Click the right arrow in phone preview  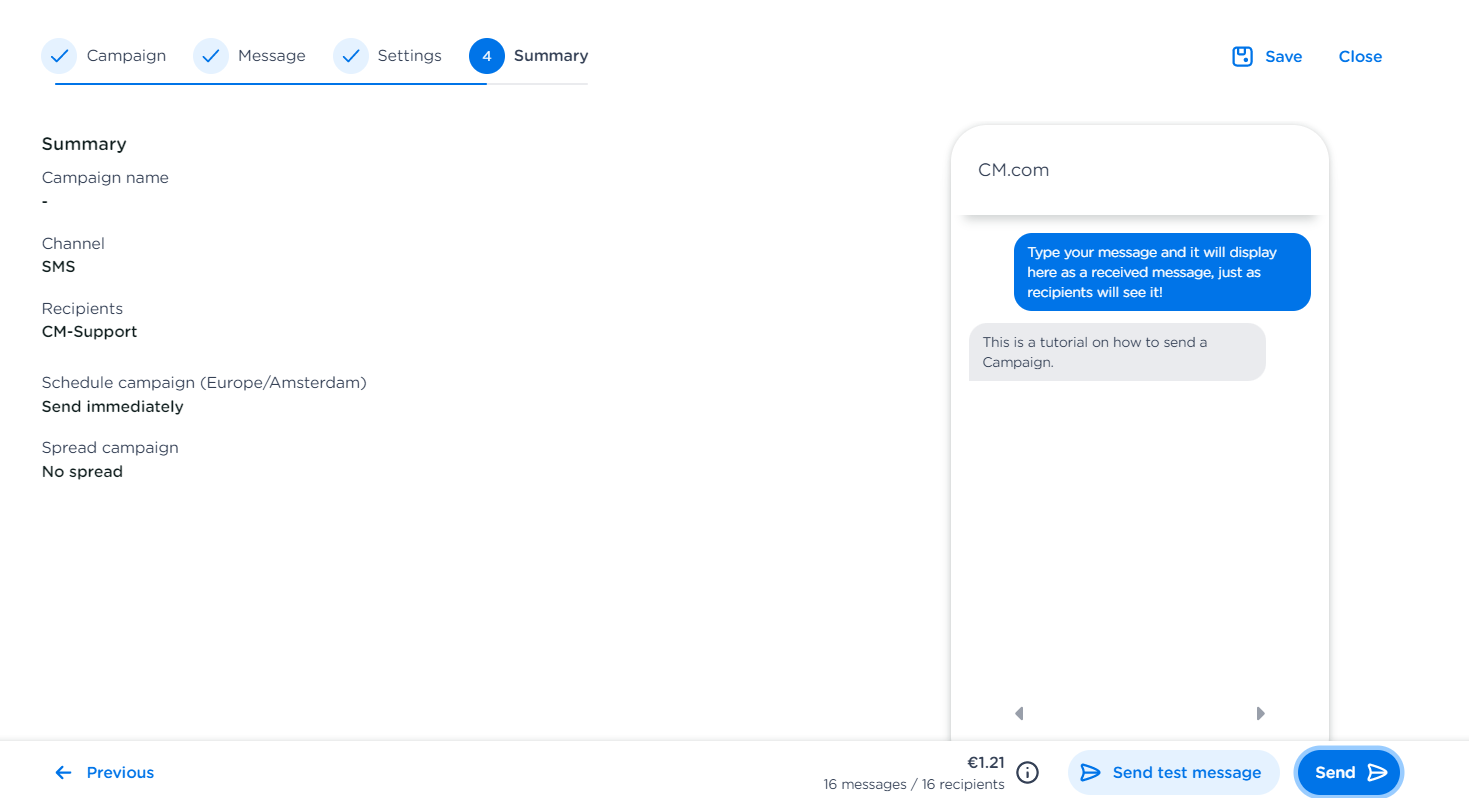tap(1260, 713)
